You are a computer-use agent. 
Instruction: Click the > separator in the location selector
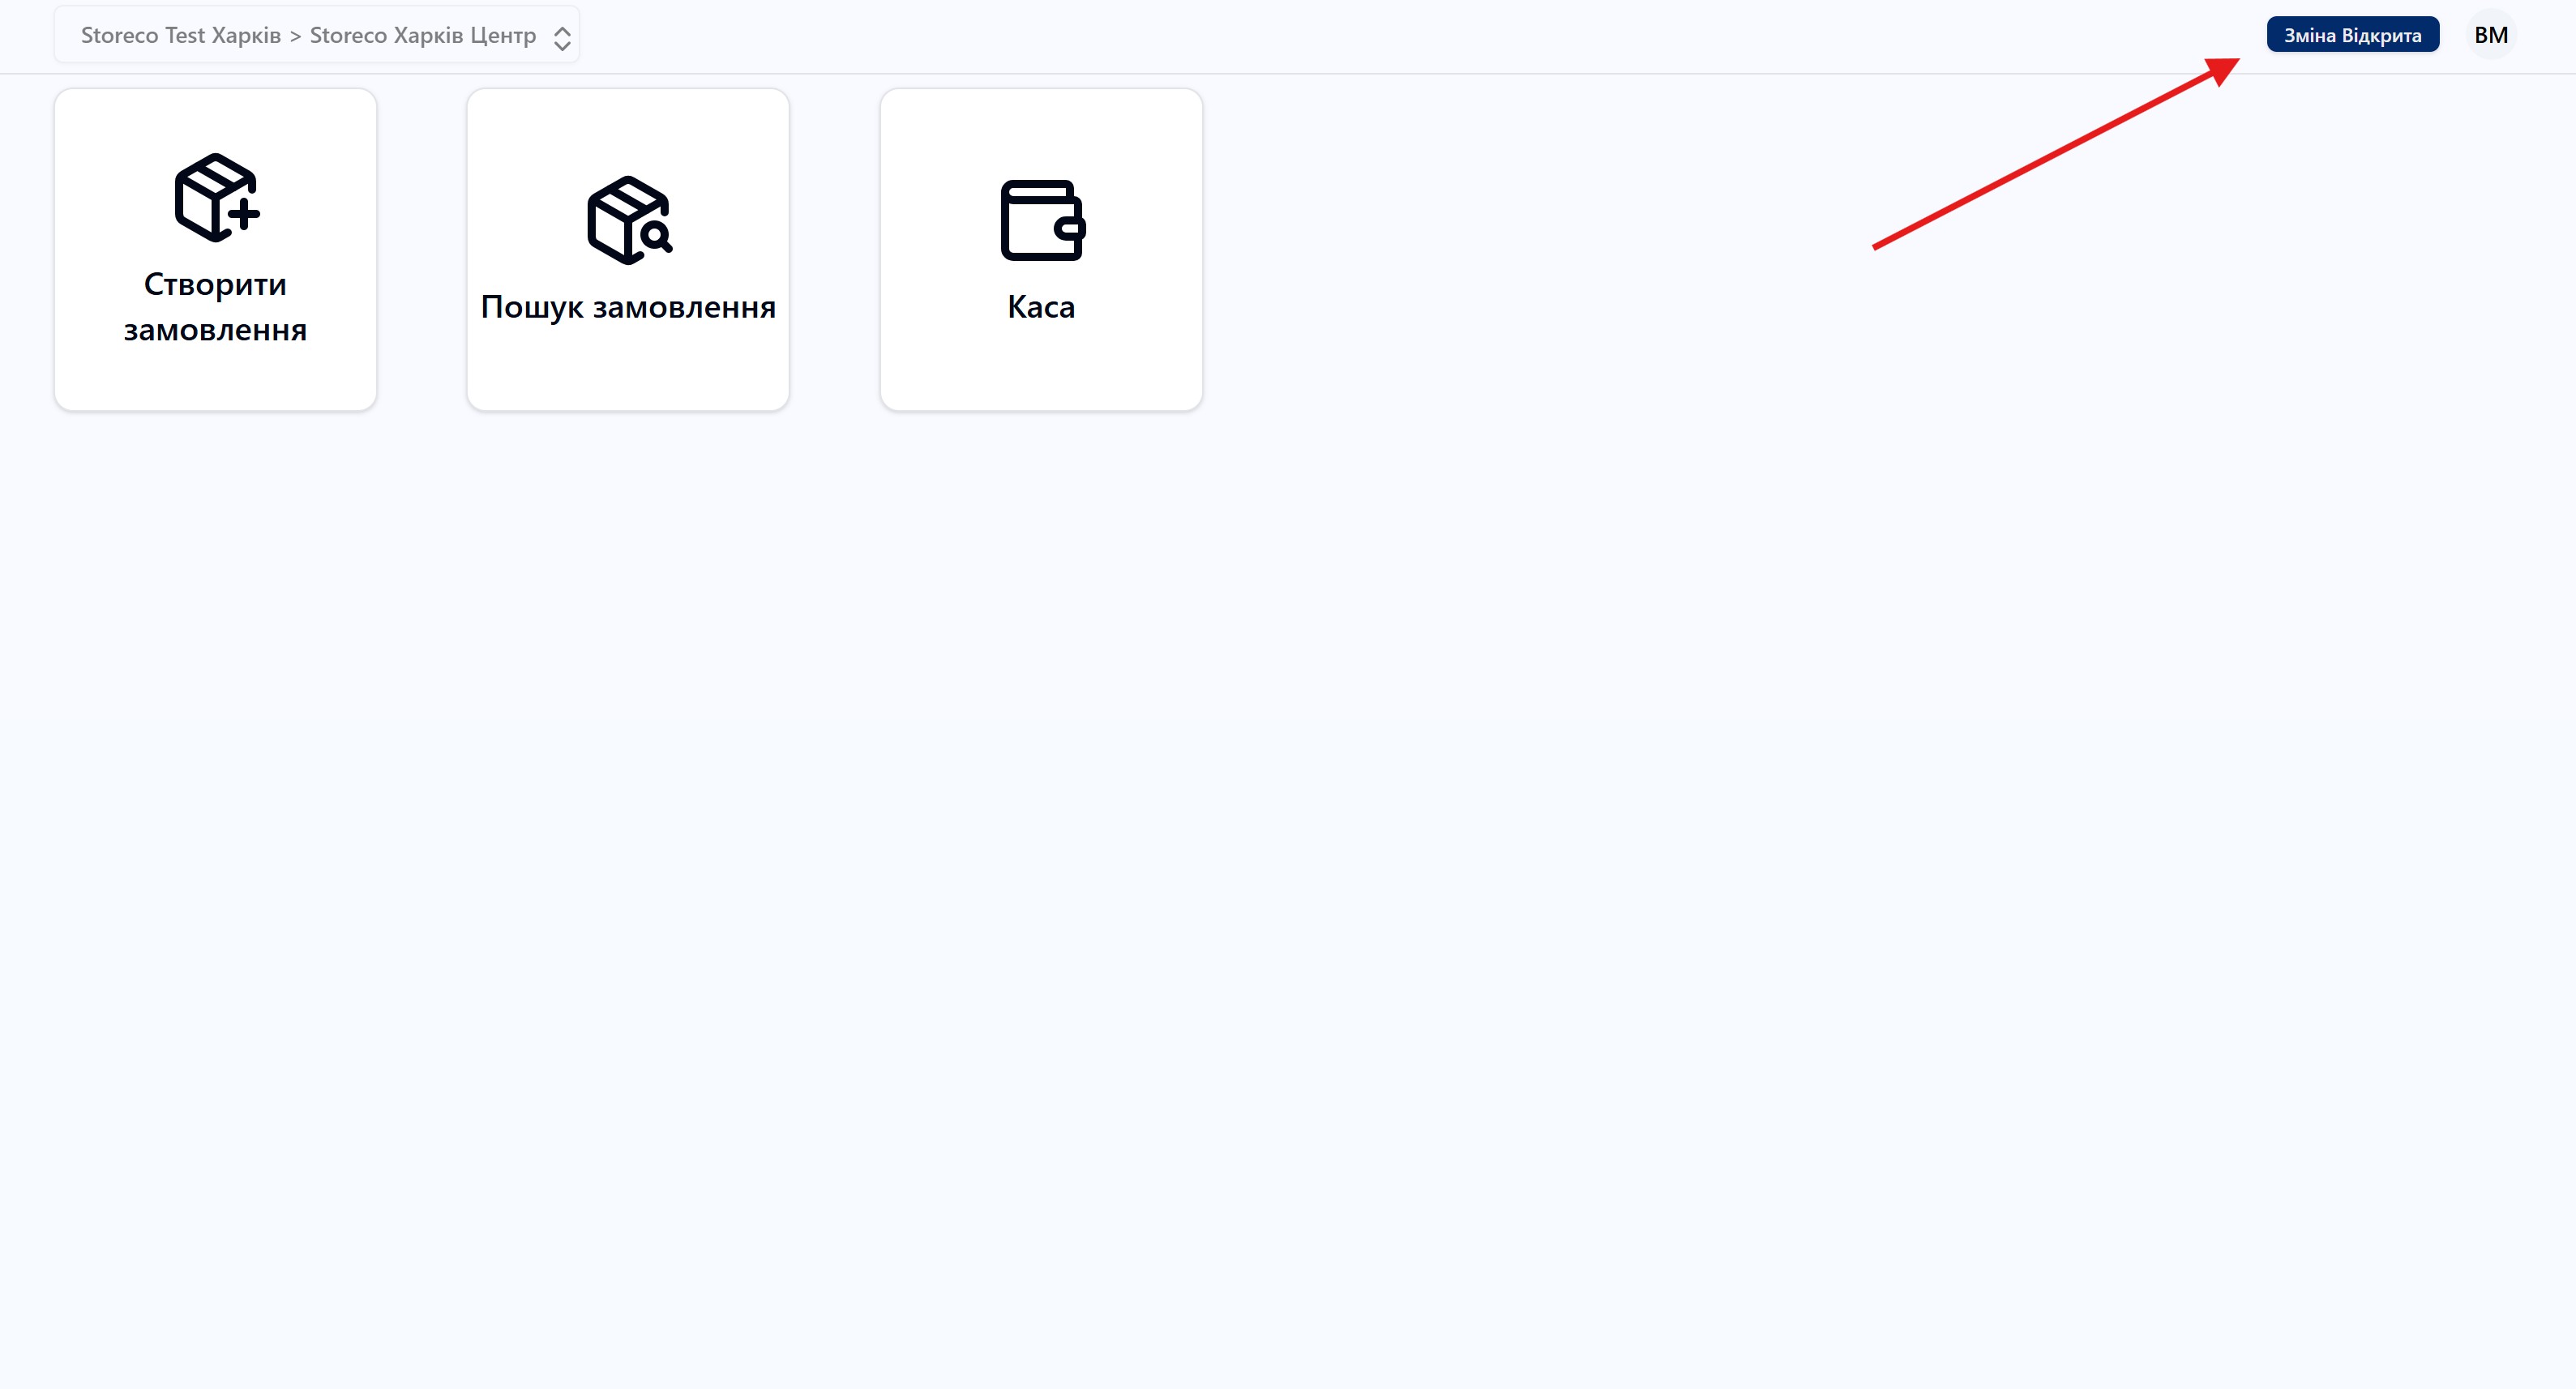295,36
